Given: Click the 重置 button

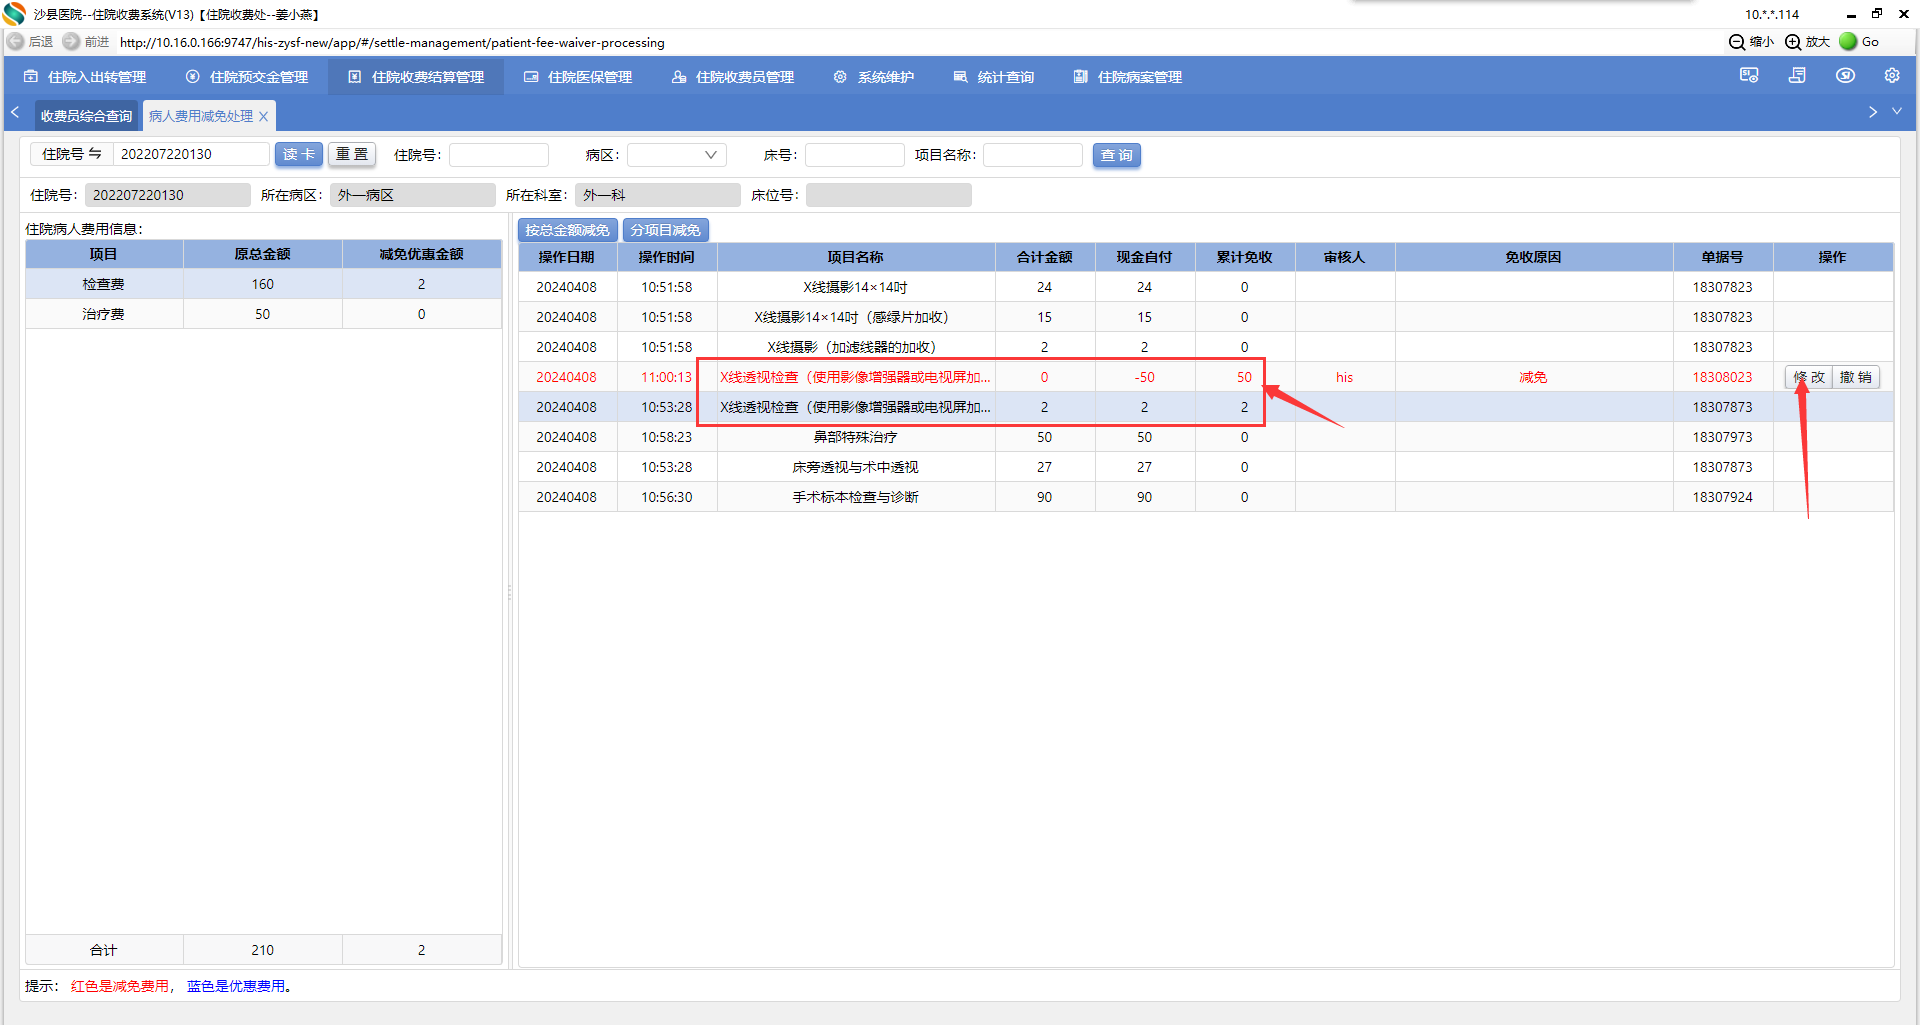Looking at the screenshot, I should pyautogui.click(x=352, y=154).
